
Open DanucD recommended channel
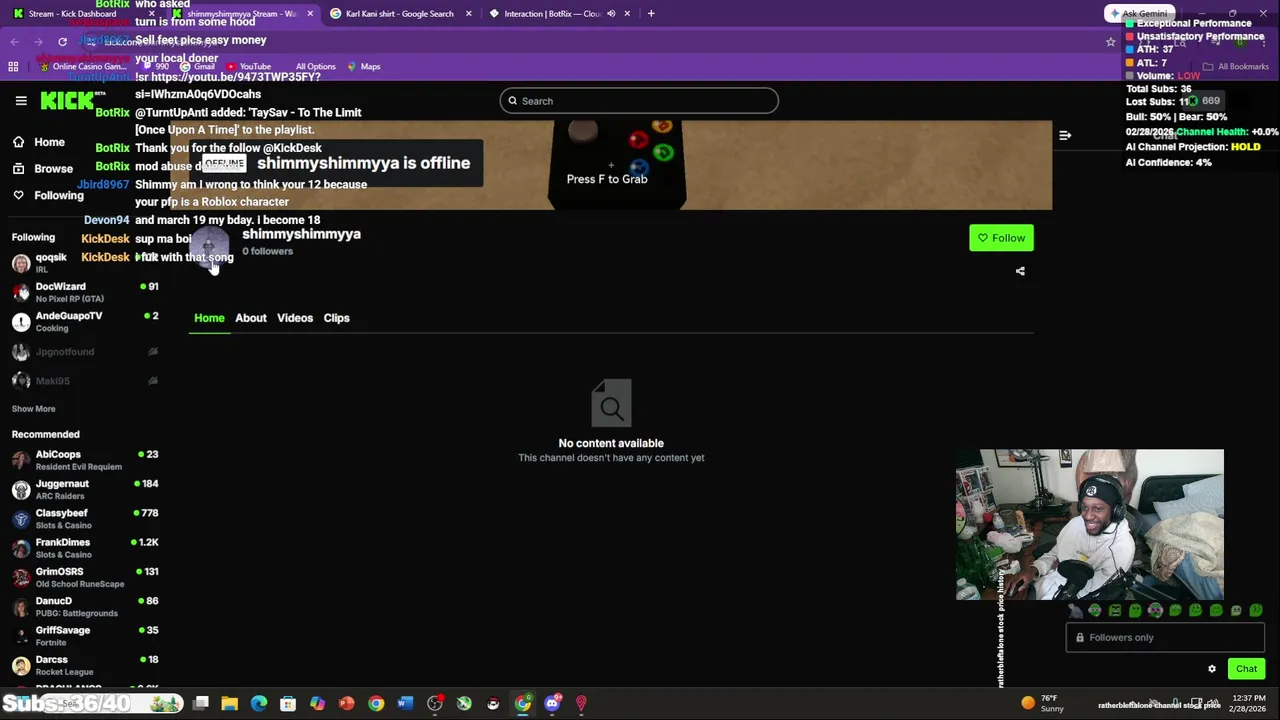pyautogui.click(x=85, y=607)
